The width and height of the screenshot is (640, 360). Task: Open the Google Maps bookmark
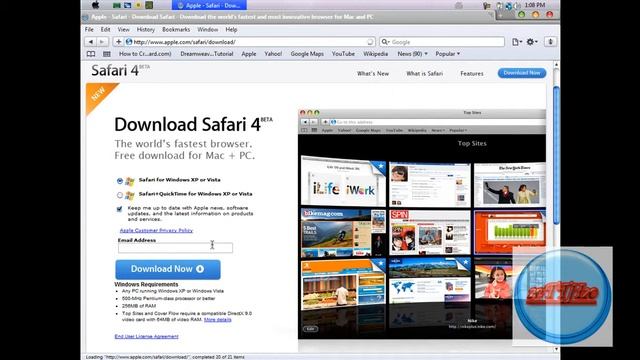pos(307,54)
